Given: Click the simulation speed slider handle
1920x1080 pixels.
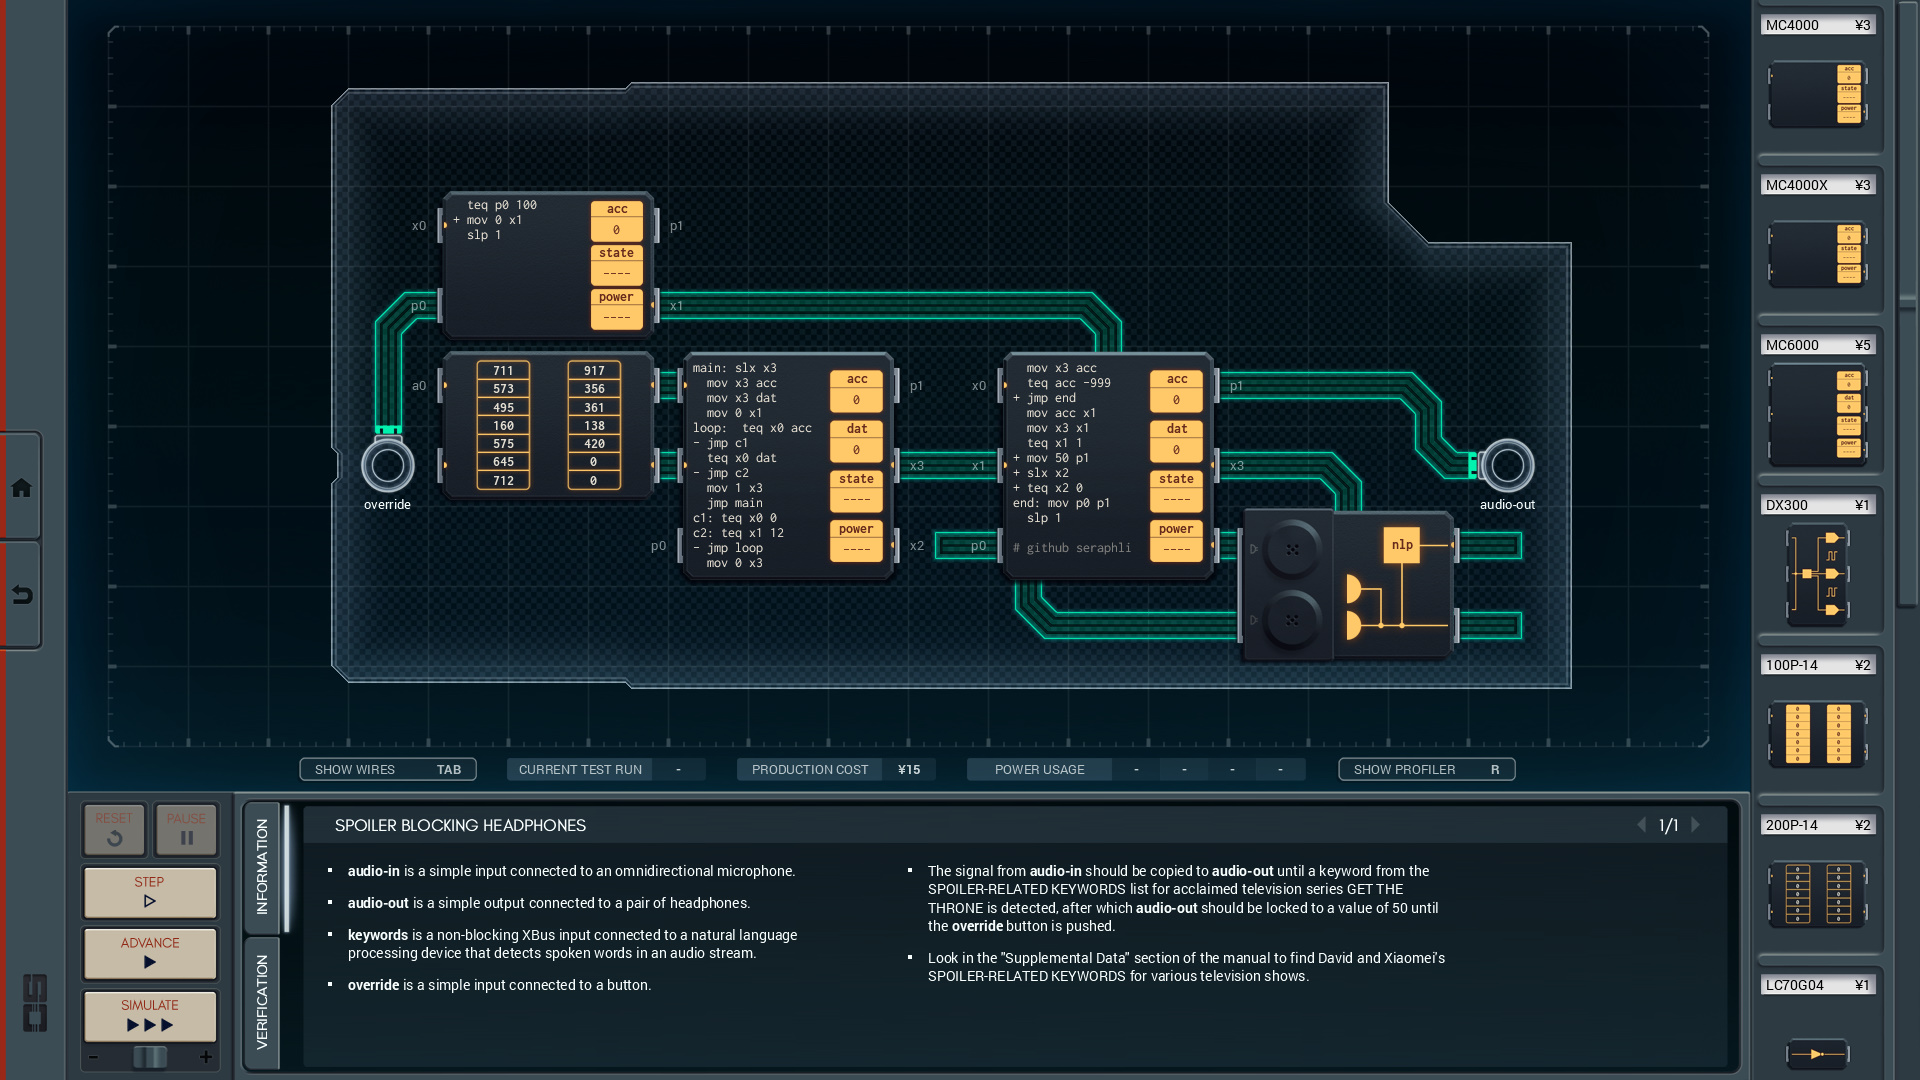Looking at the screenshot, I should pos(150,1057).
